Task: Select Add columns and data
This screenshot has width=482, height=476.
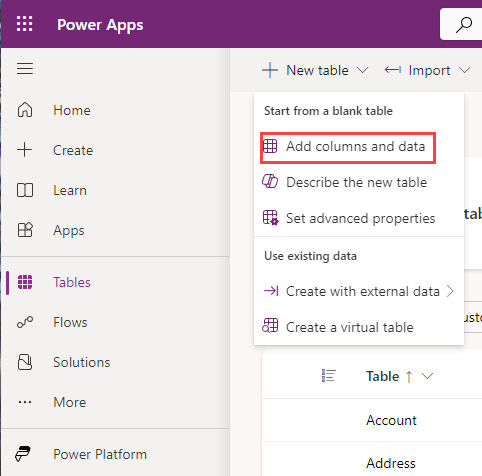Action: coord(348,147)
